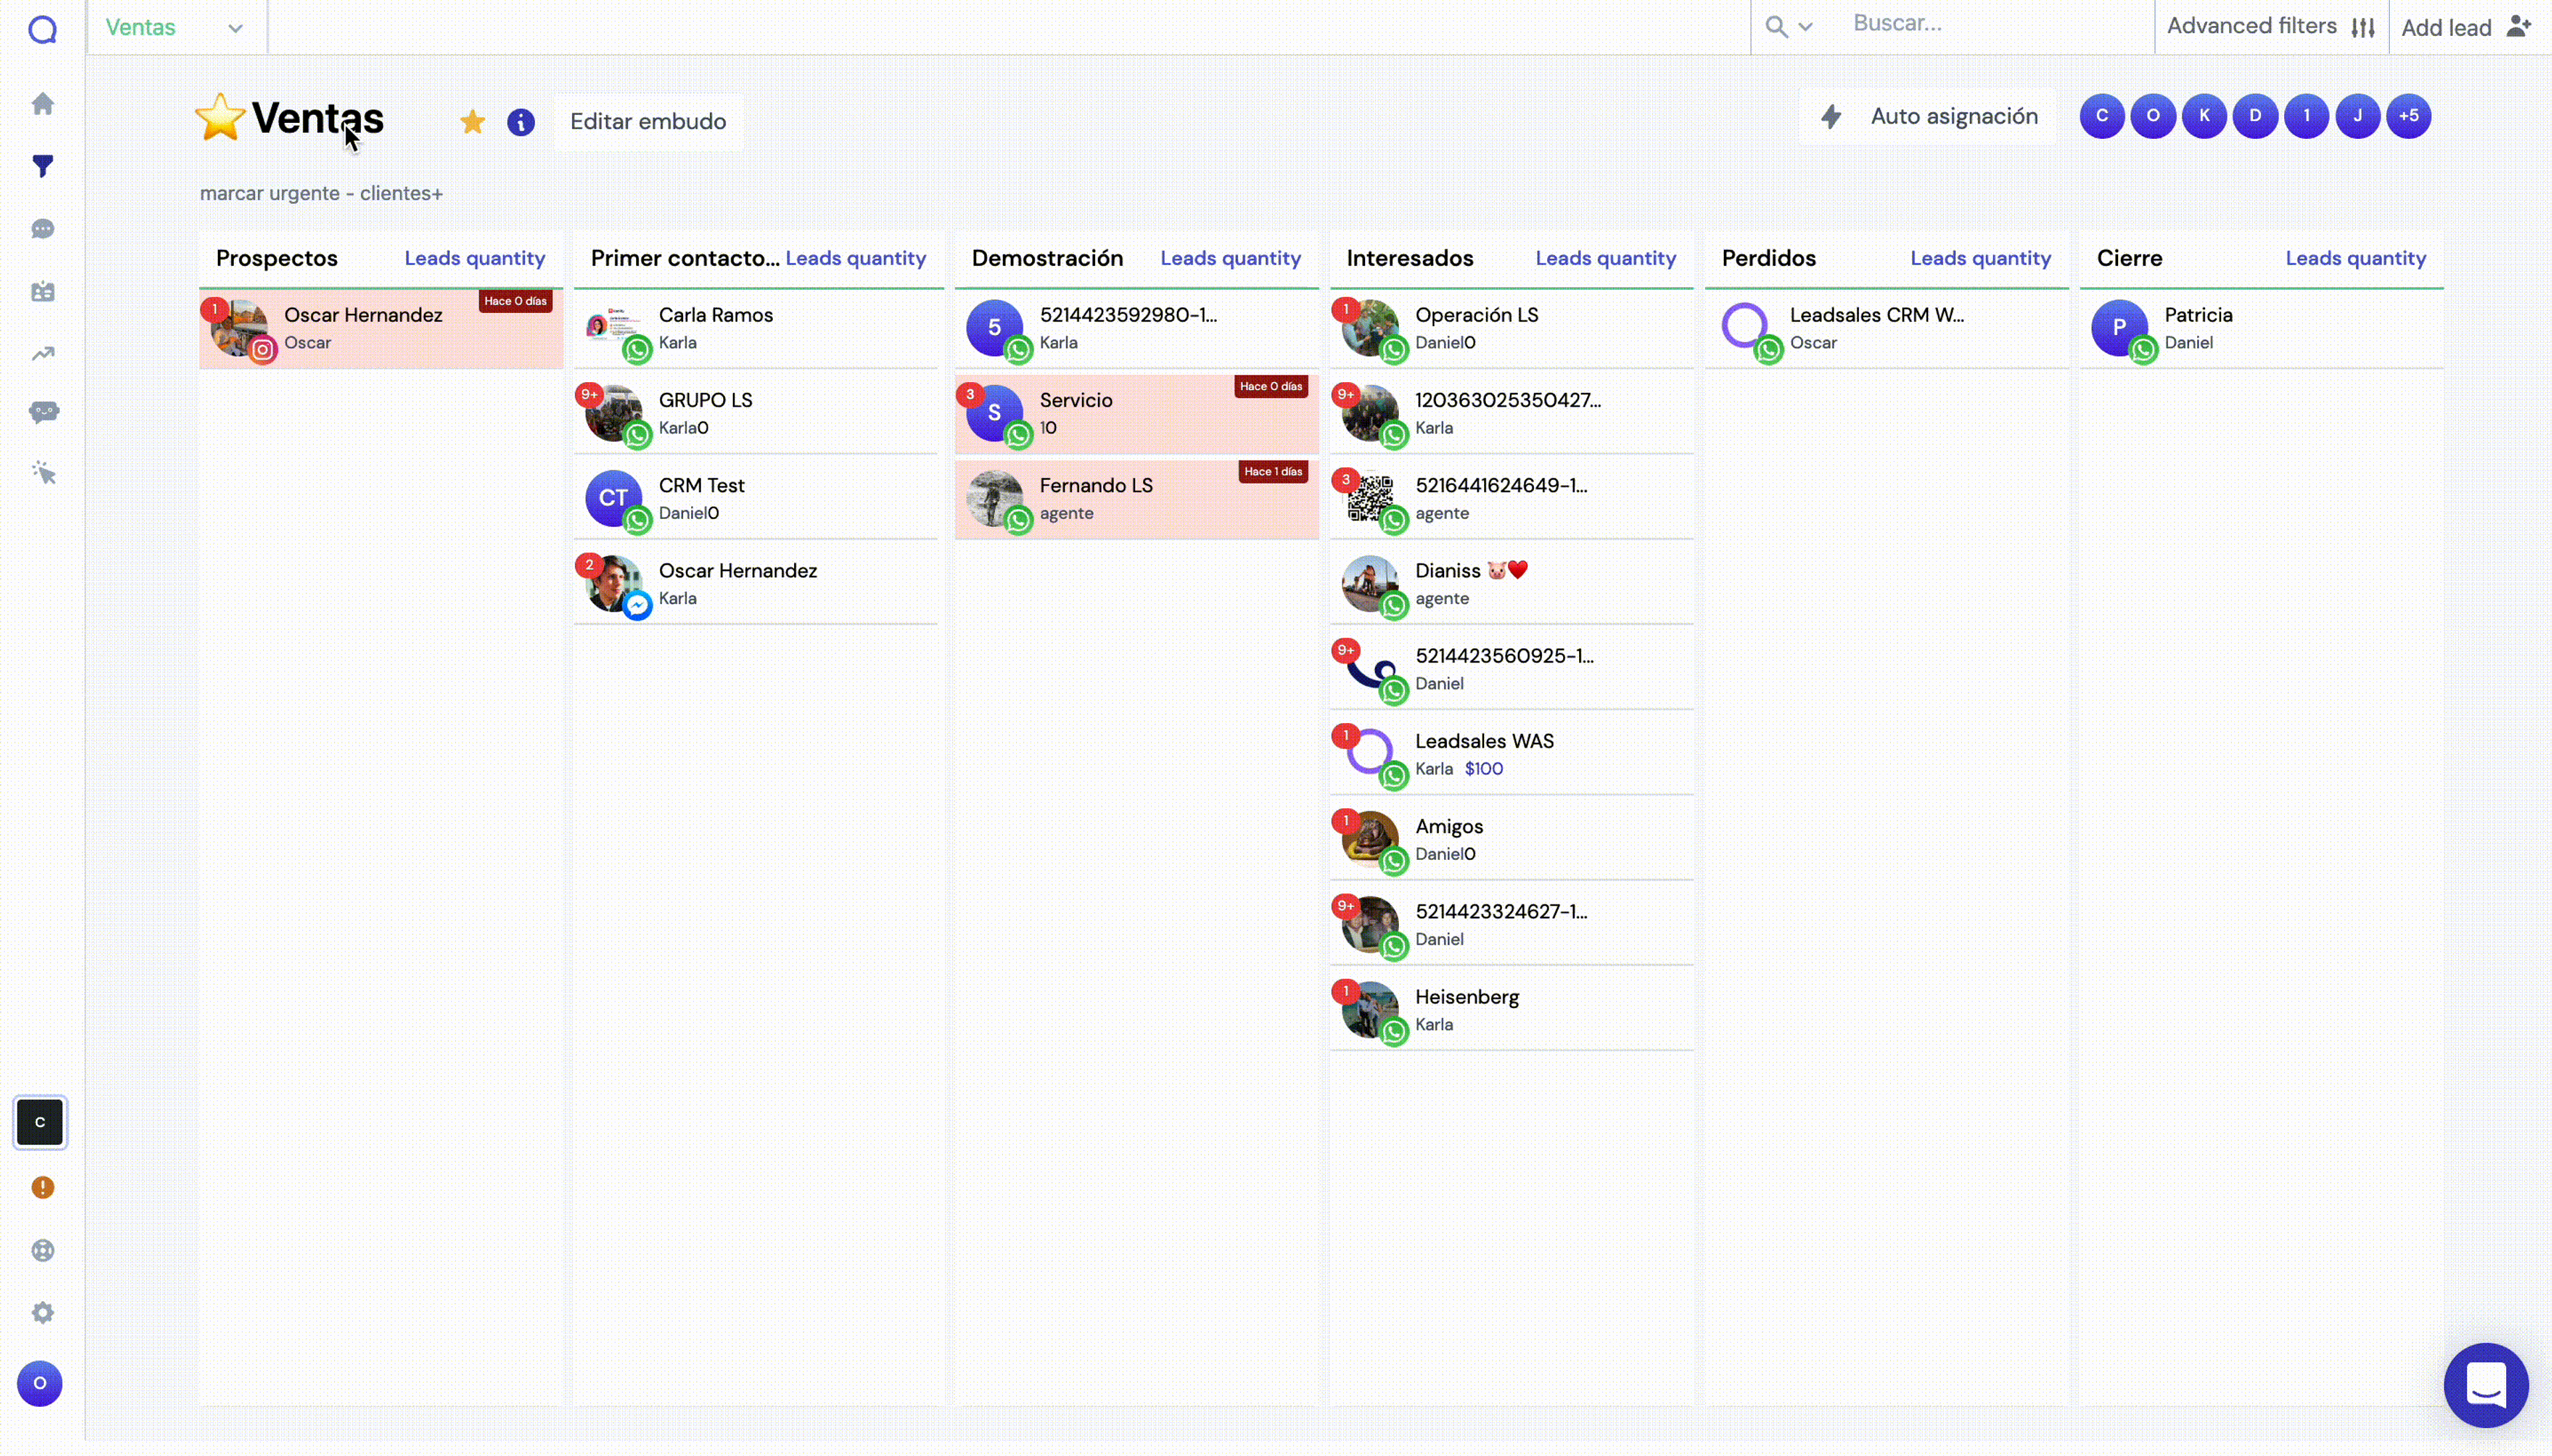Click Leads quantity in Prospectos column
The width and height of the screenshot is (2552, 1456).
[x=475, y=258]
